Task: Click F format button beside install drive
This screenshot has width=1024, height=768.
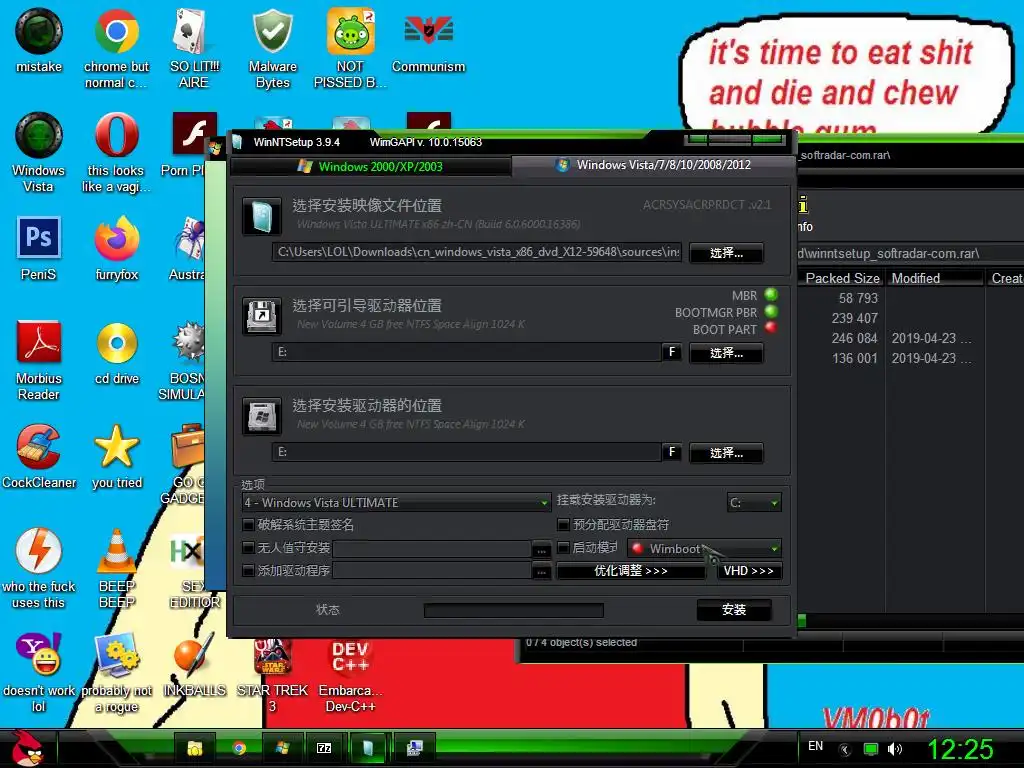Action: (x=671, y=452)
